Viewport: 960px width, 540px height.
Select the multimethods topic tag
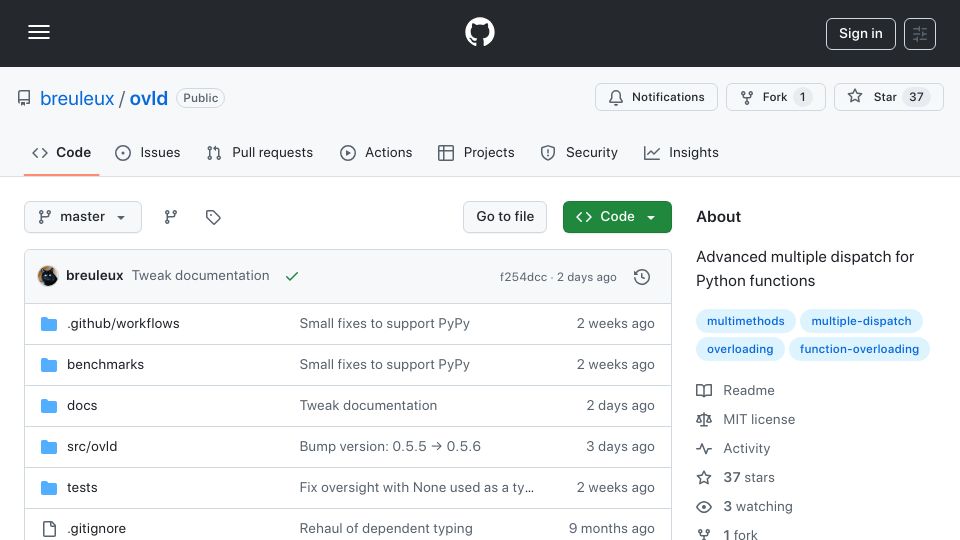[x=745, y=321]
